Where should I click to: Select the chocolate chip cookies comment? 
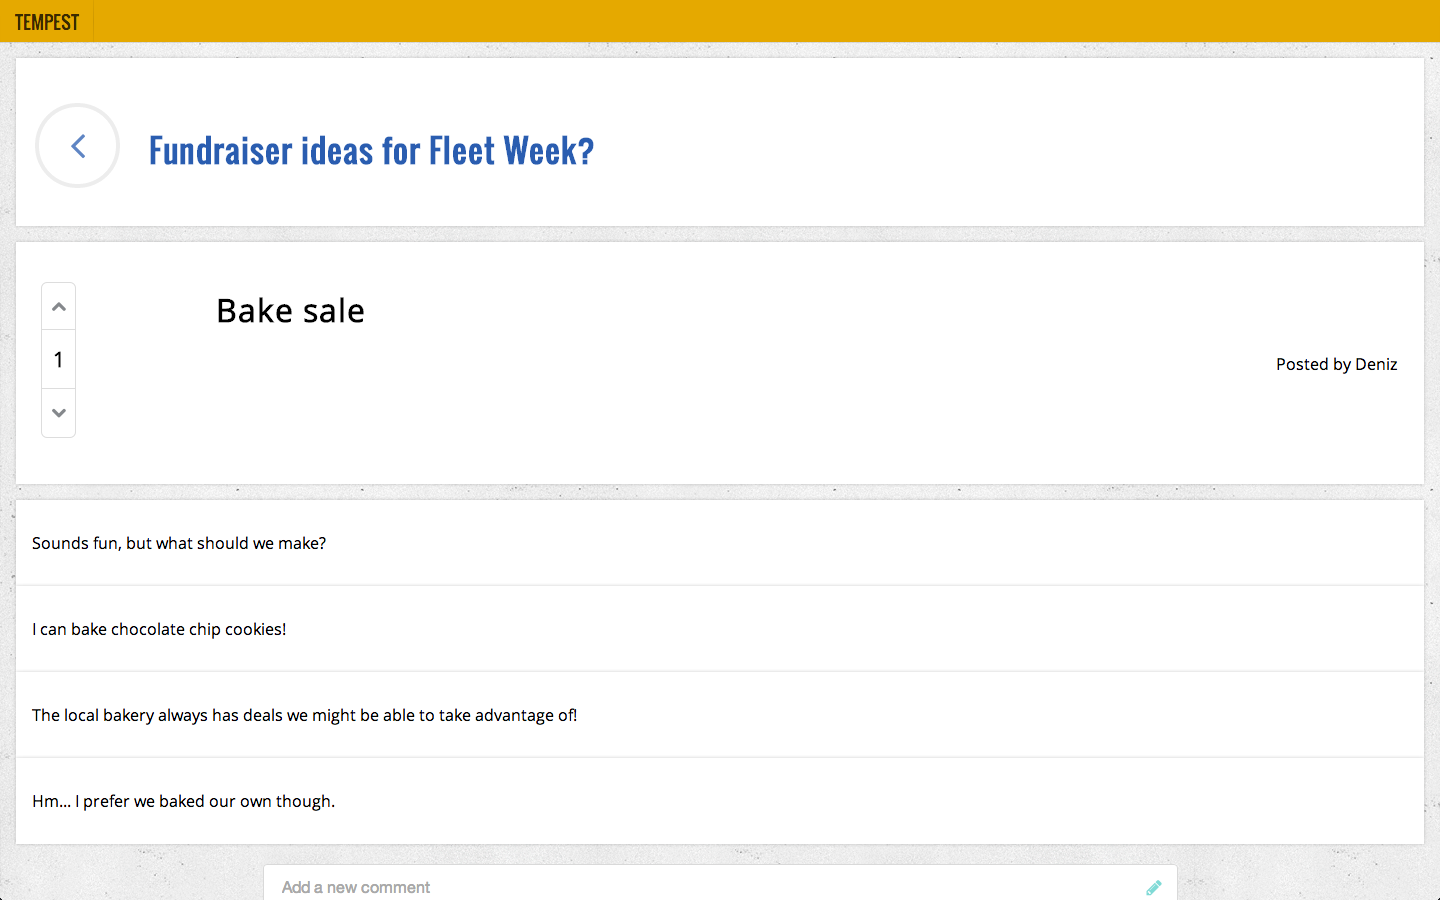click(x=159, y=629)
